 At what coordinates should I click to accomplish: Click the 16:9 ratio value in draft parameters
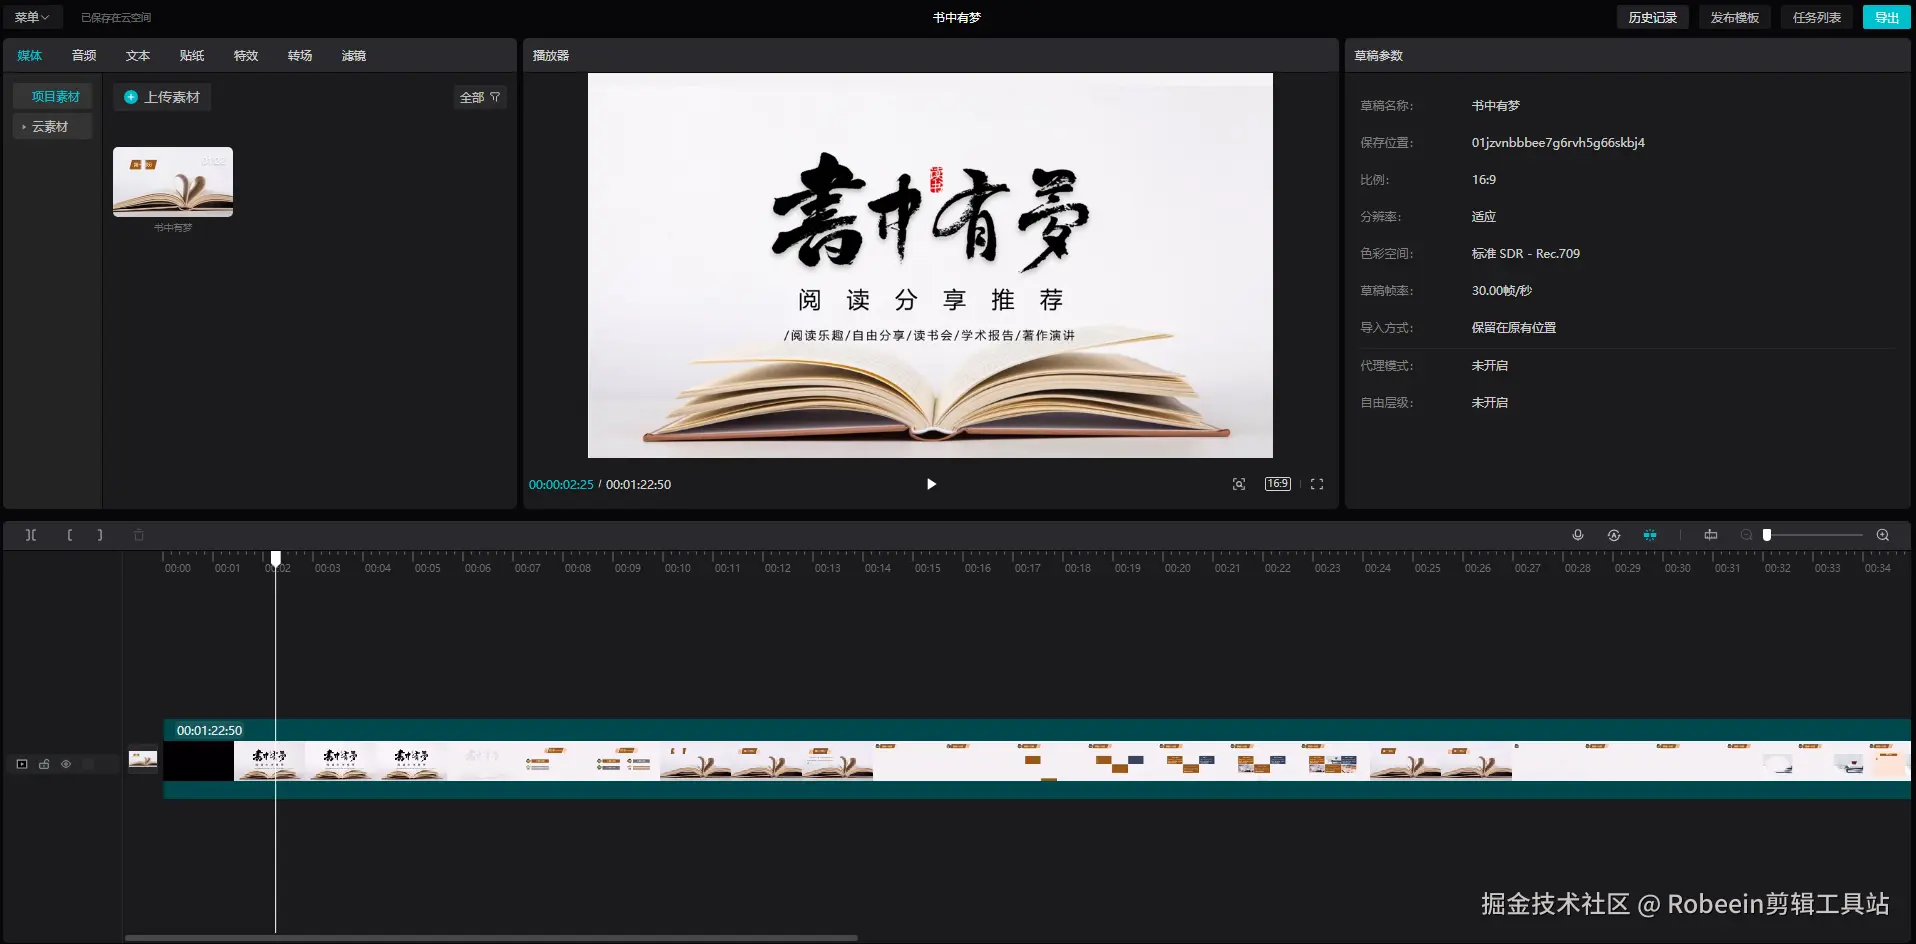pos(1484,179)
